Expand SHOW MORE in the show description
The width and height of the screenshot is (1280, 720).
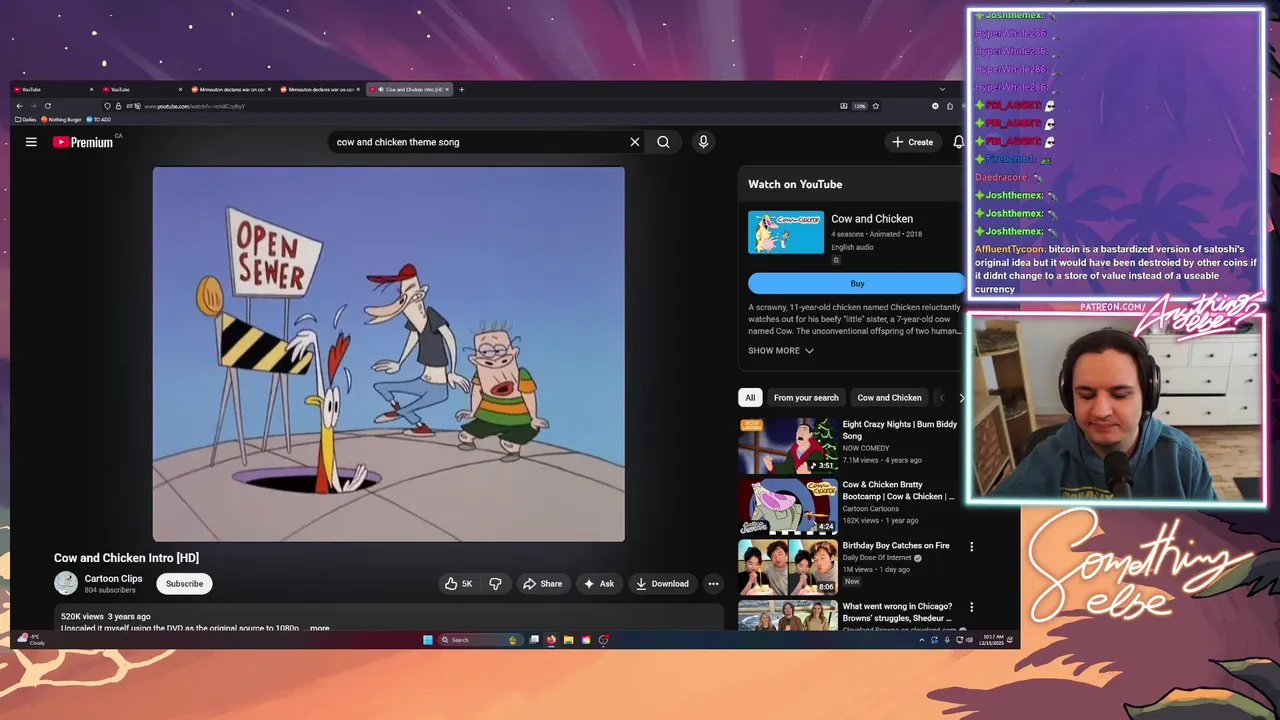pyautogui.click(x=781, y=351)
